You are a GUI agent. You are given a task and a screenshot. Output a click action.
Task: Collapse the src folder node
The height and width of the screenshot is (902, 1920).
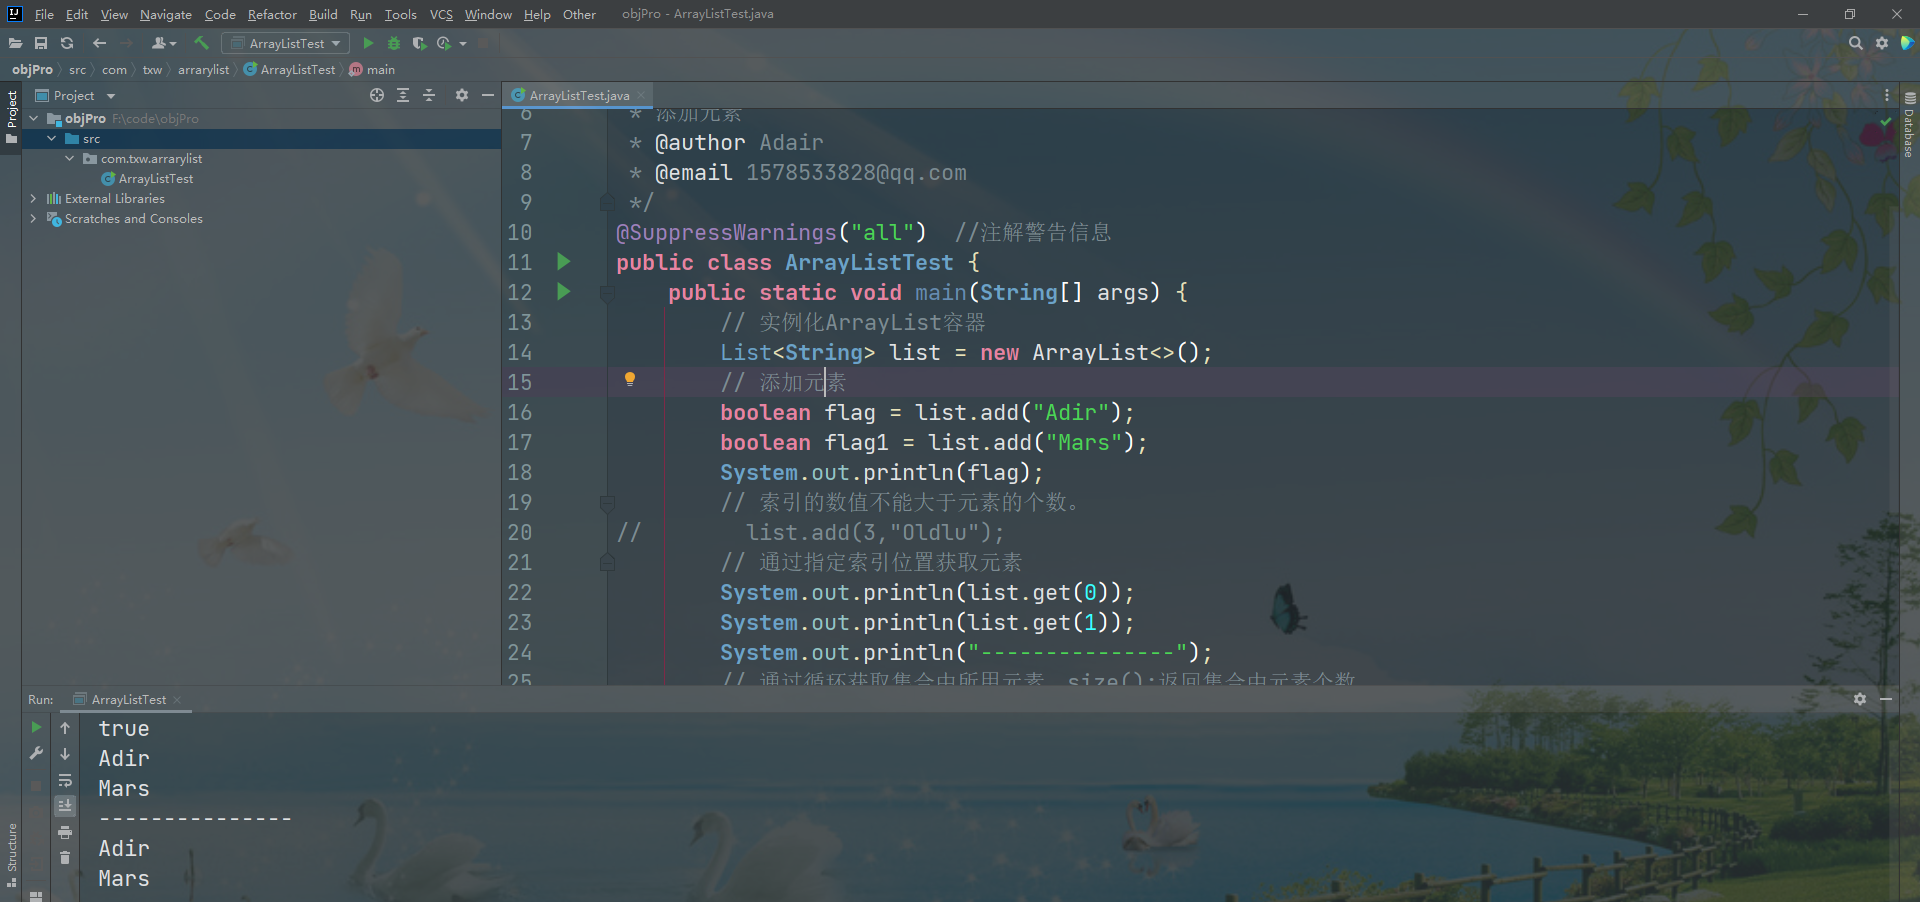52,138
